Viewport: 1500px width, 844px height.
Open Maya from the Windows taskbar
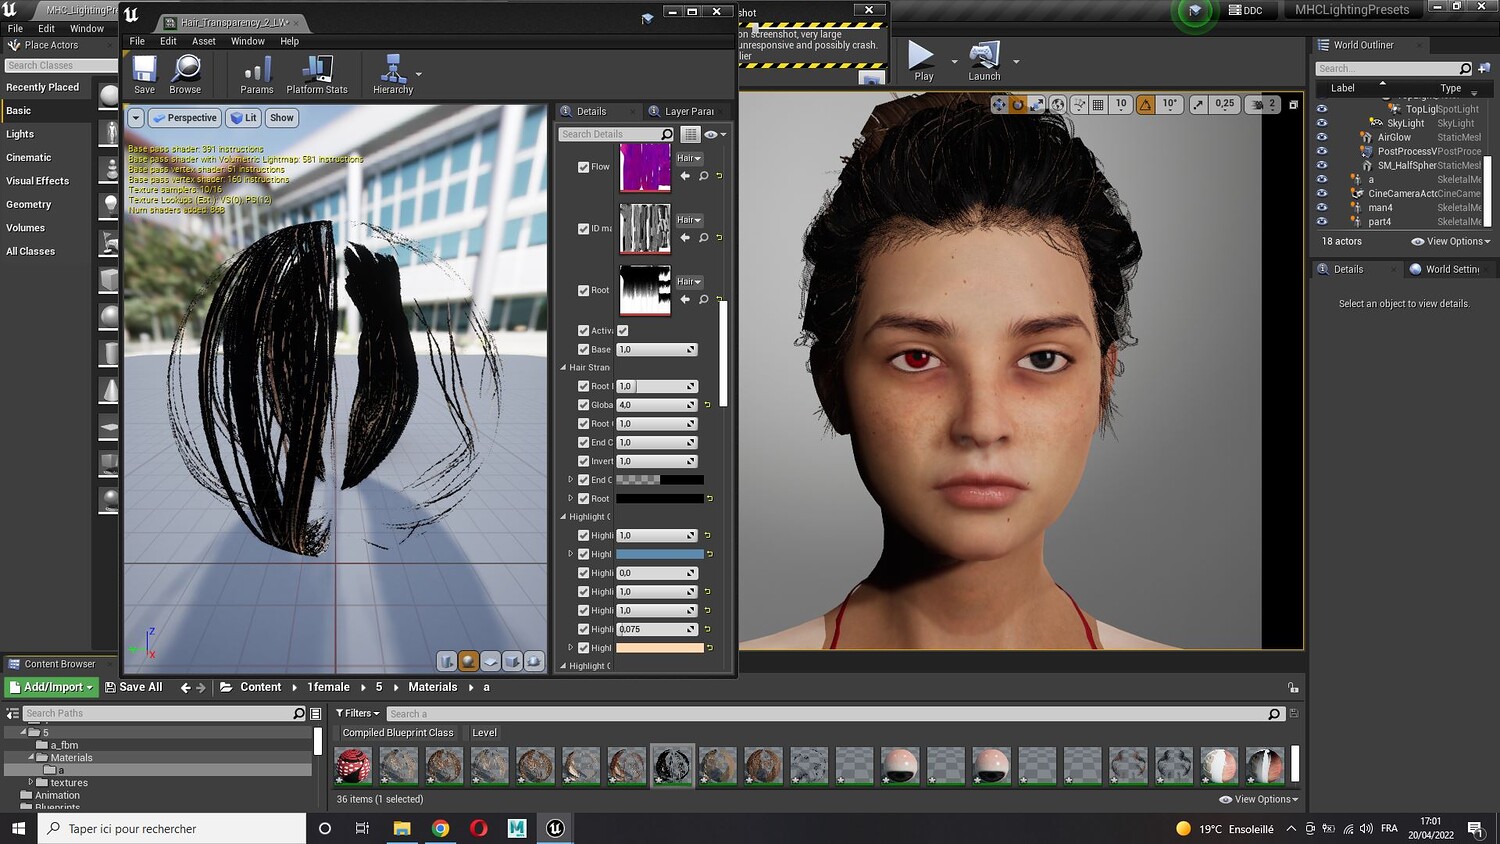pyautogui.click(x=517, y=828)
